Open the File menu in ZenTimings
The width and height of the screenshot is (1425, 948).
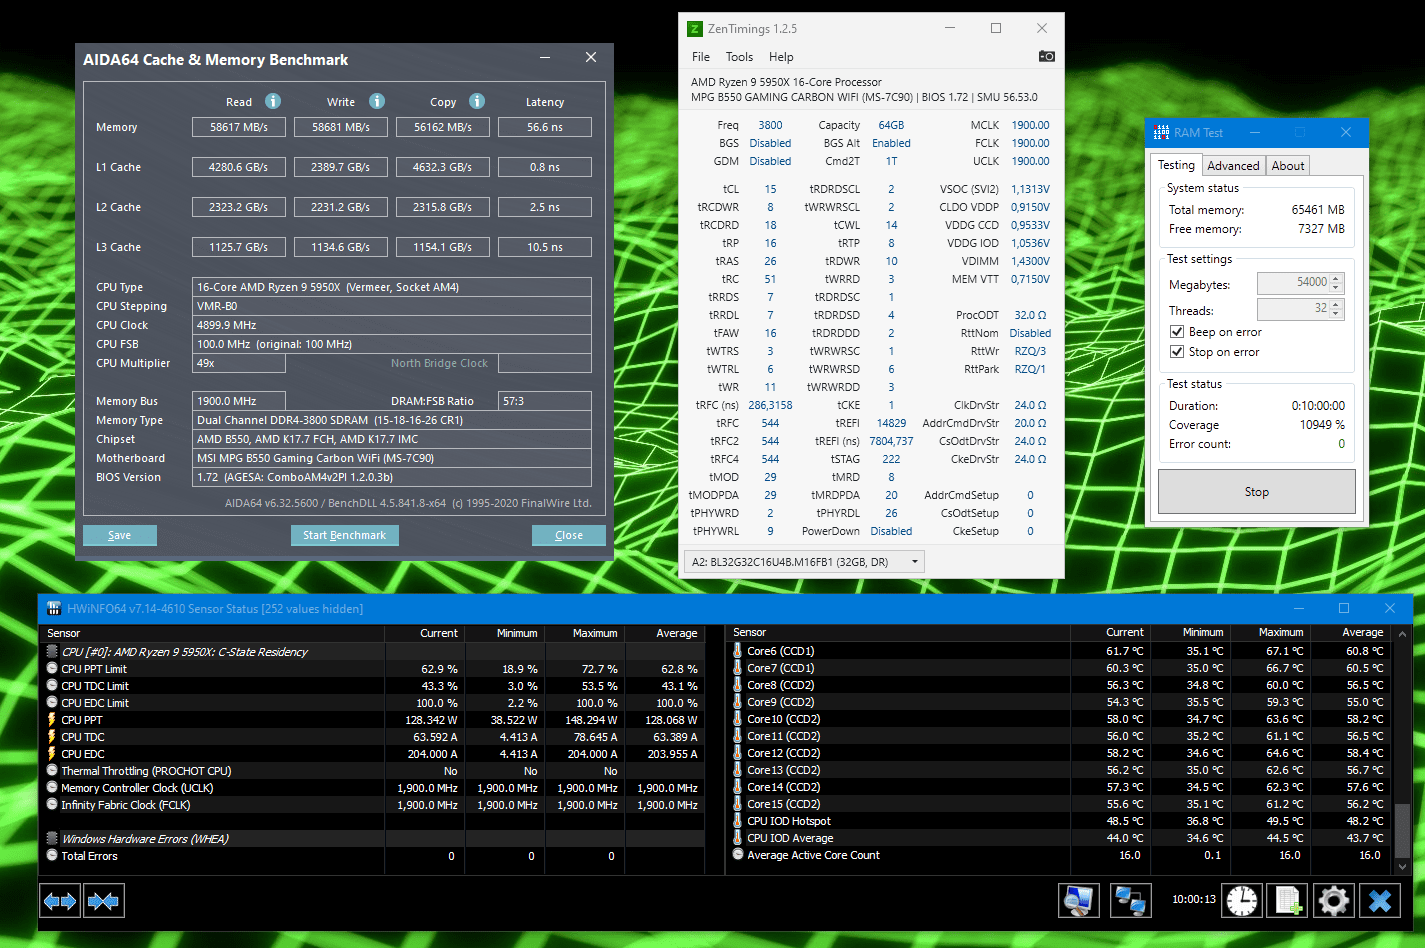(x=701, y=57)
